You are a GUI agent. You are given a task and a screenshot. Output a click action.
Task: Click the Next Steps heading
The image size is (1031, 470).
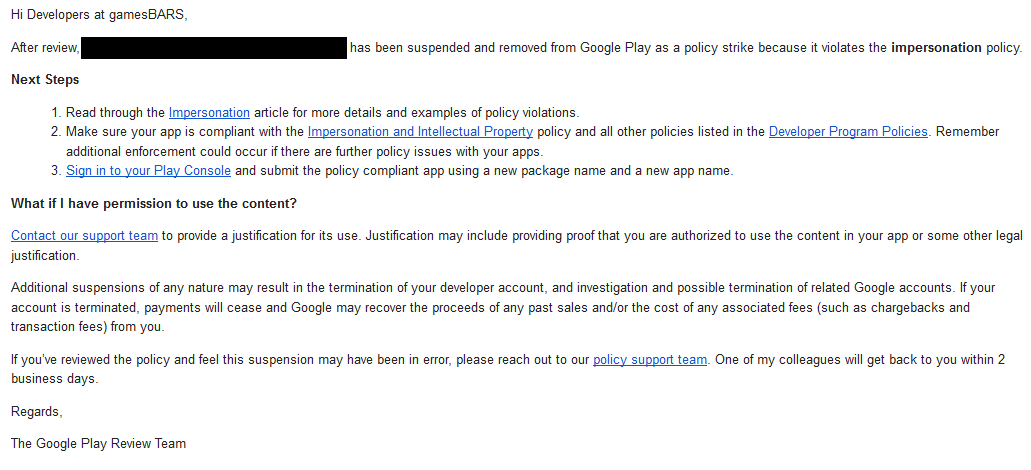tap(45, 80)
